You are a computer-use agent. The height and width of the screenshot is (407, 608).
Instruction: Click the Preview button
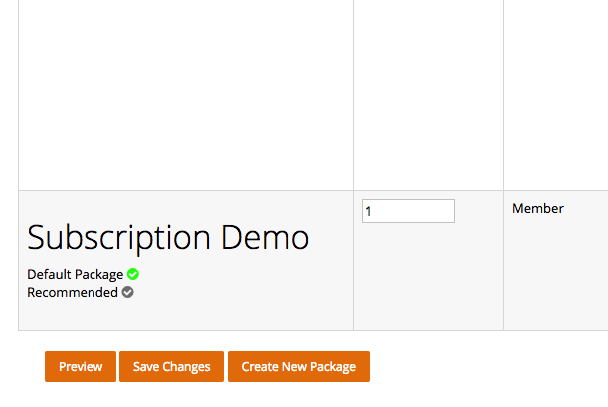(80, 366)
